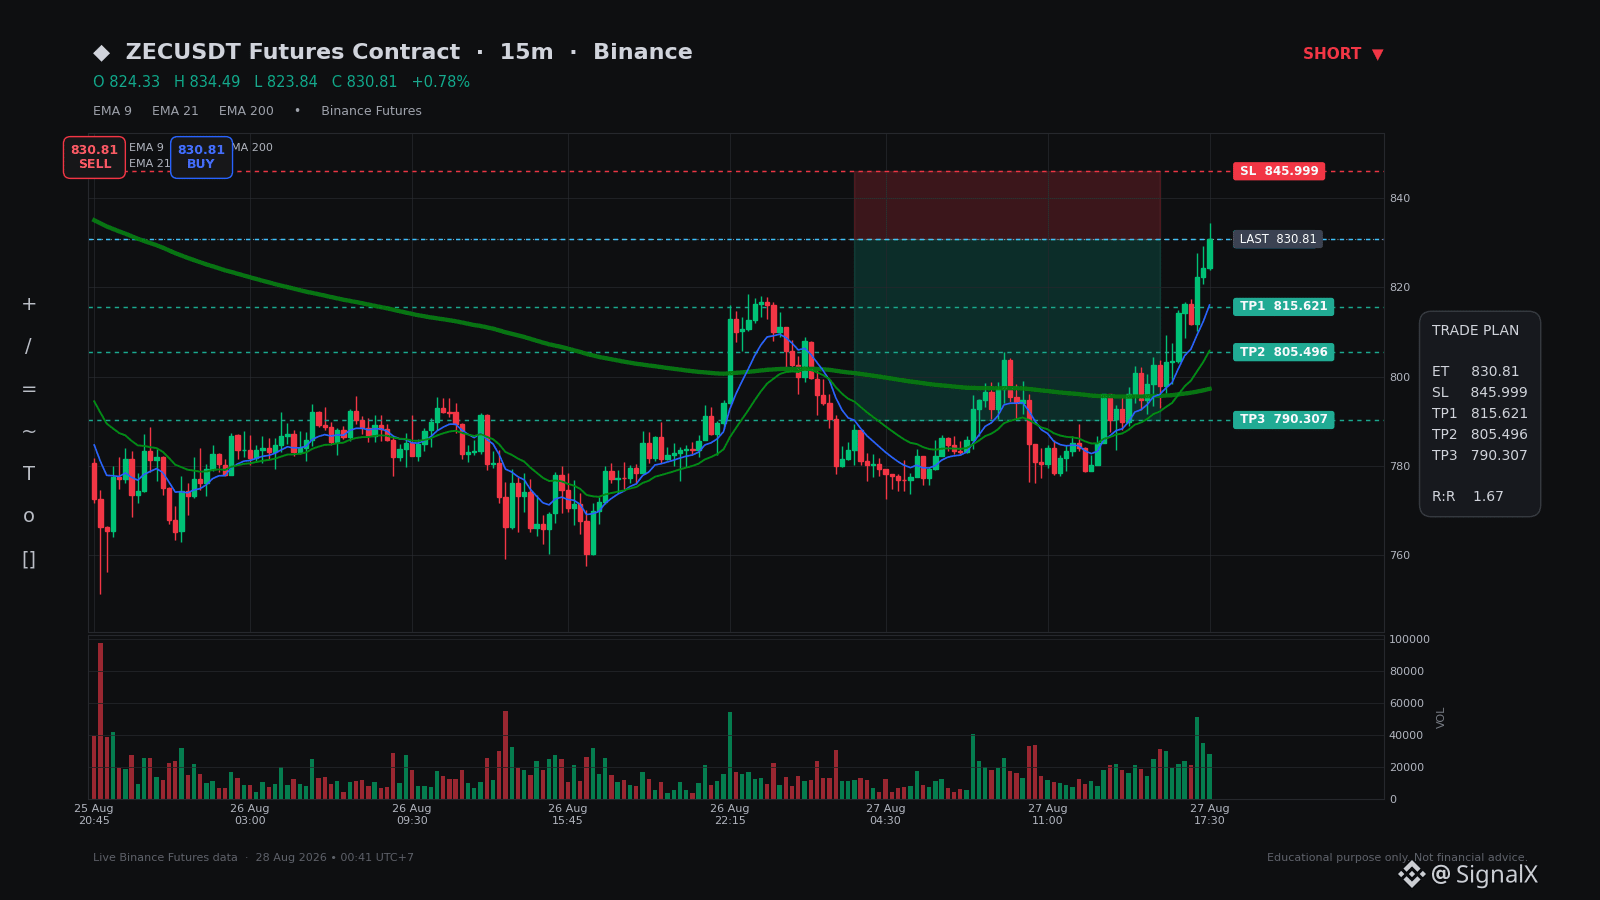Image resolution: width=1600 pixels, height=900 pixels.
Task: Click the +0.78% change value
Action: (441, 82)
